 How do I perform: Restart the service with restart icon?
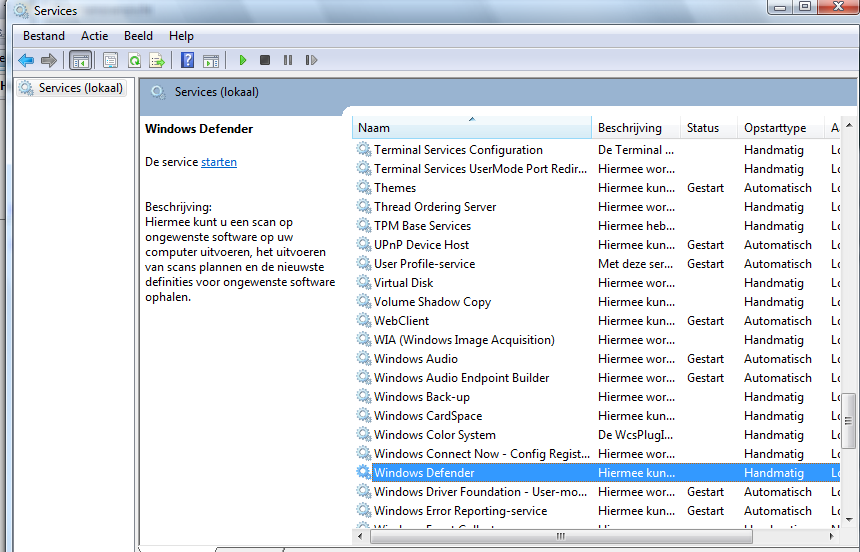pyautogui.click(x=311, y=60)
